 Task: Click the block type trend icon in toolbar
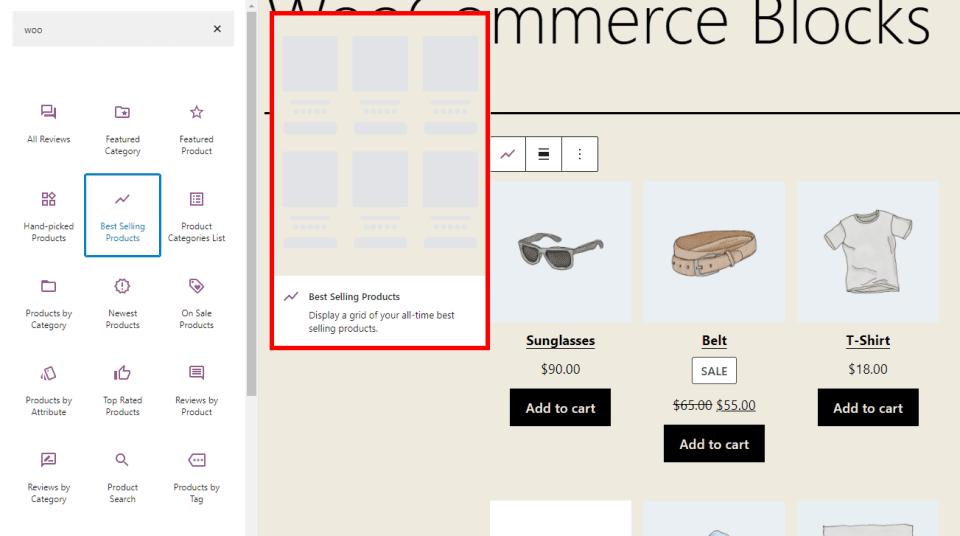(x=508, y=154)
